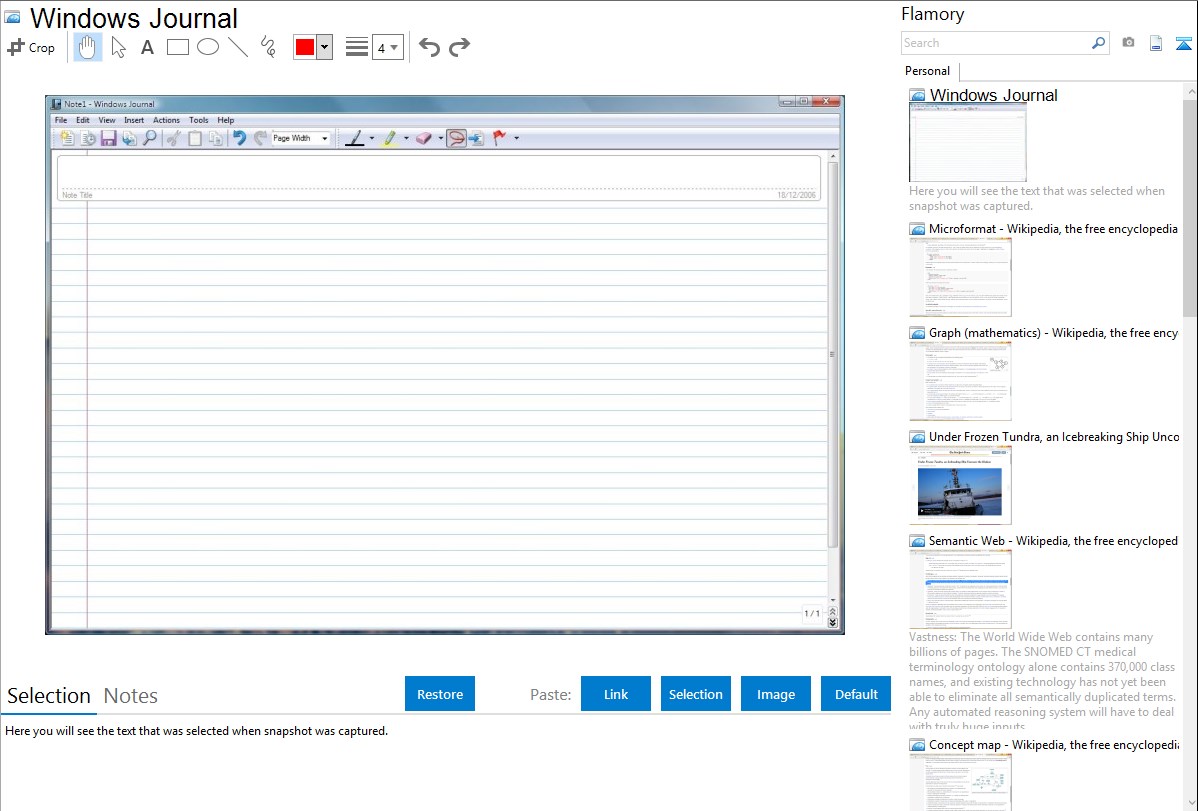1198x811 pixels.
Task: Click the purple Save floppy icon in Journal
Action: point(108,138)
